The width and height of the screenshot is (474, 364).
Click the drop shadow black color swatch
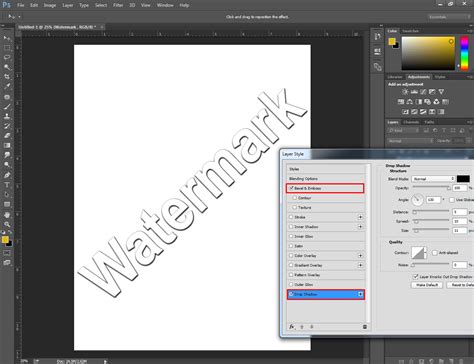point(463,179)
